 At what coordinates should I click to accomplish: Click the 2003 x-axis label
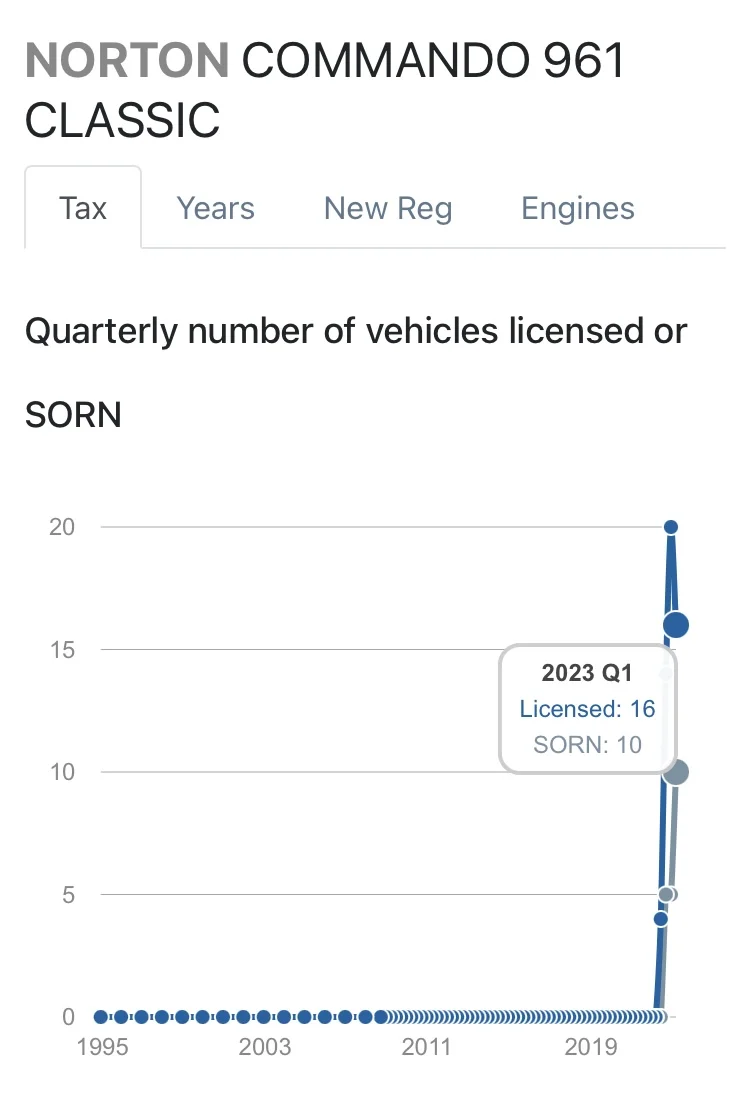(264, 1048)
